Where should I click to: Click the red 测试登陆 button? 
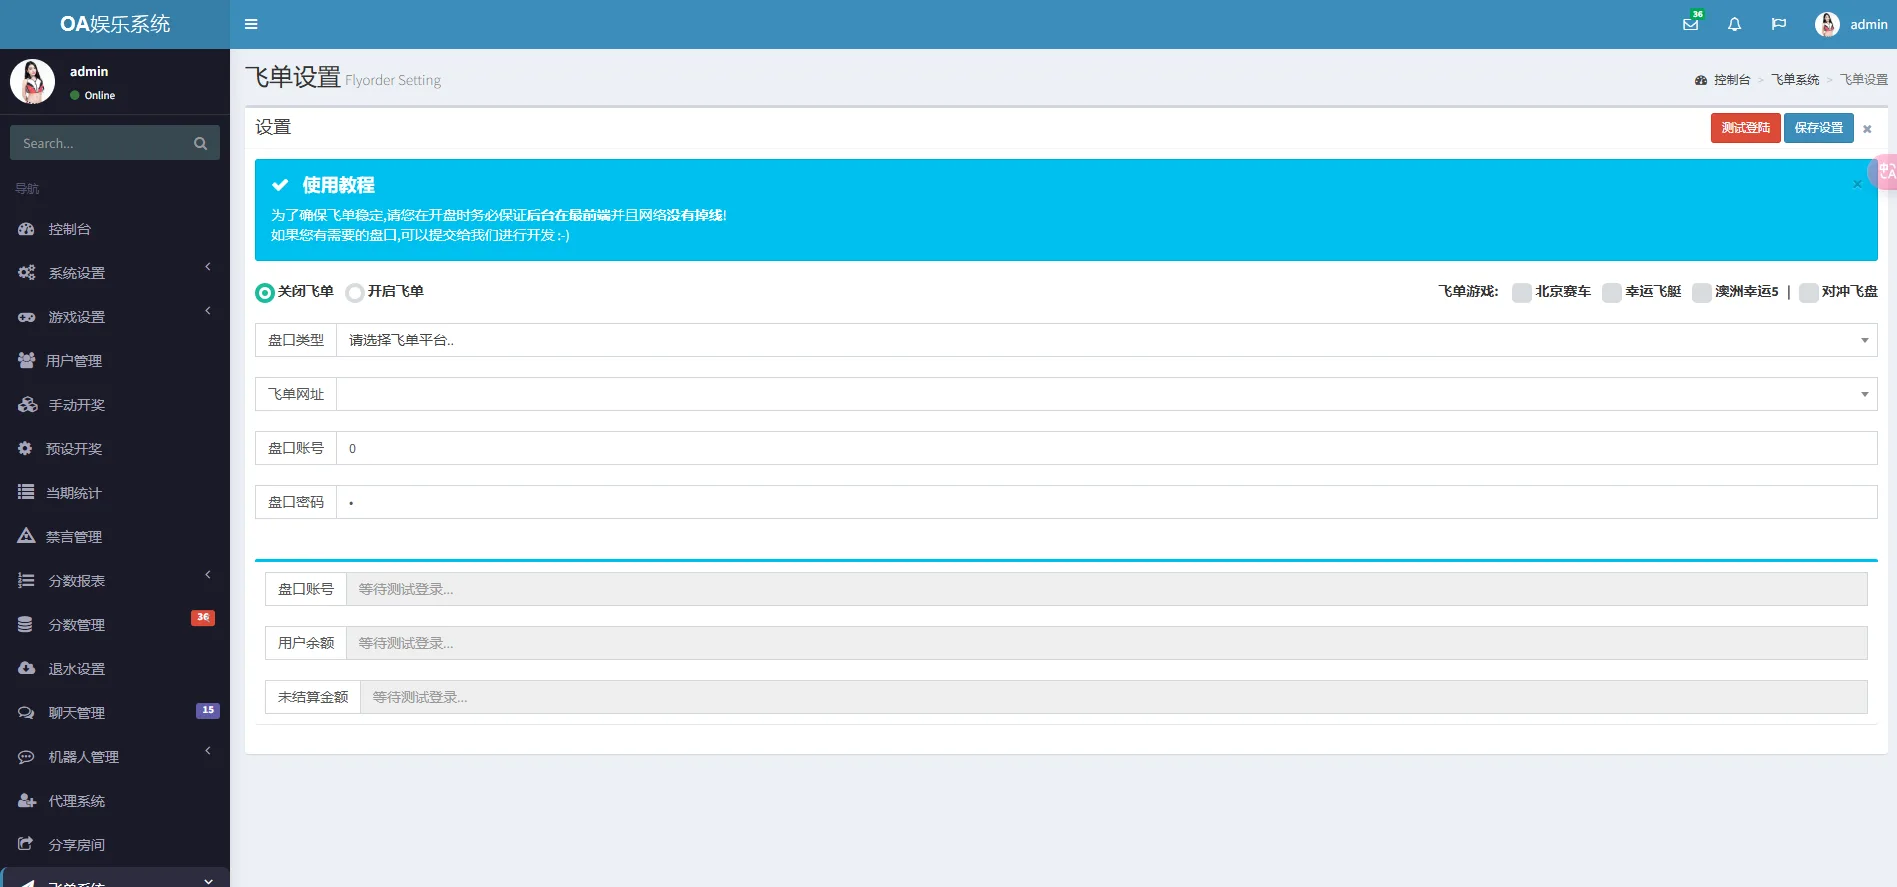[1745, 128]
